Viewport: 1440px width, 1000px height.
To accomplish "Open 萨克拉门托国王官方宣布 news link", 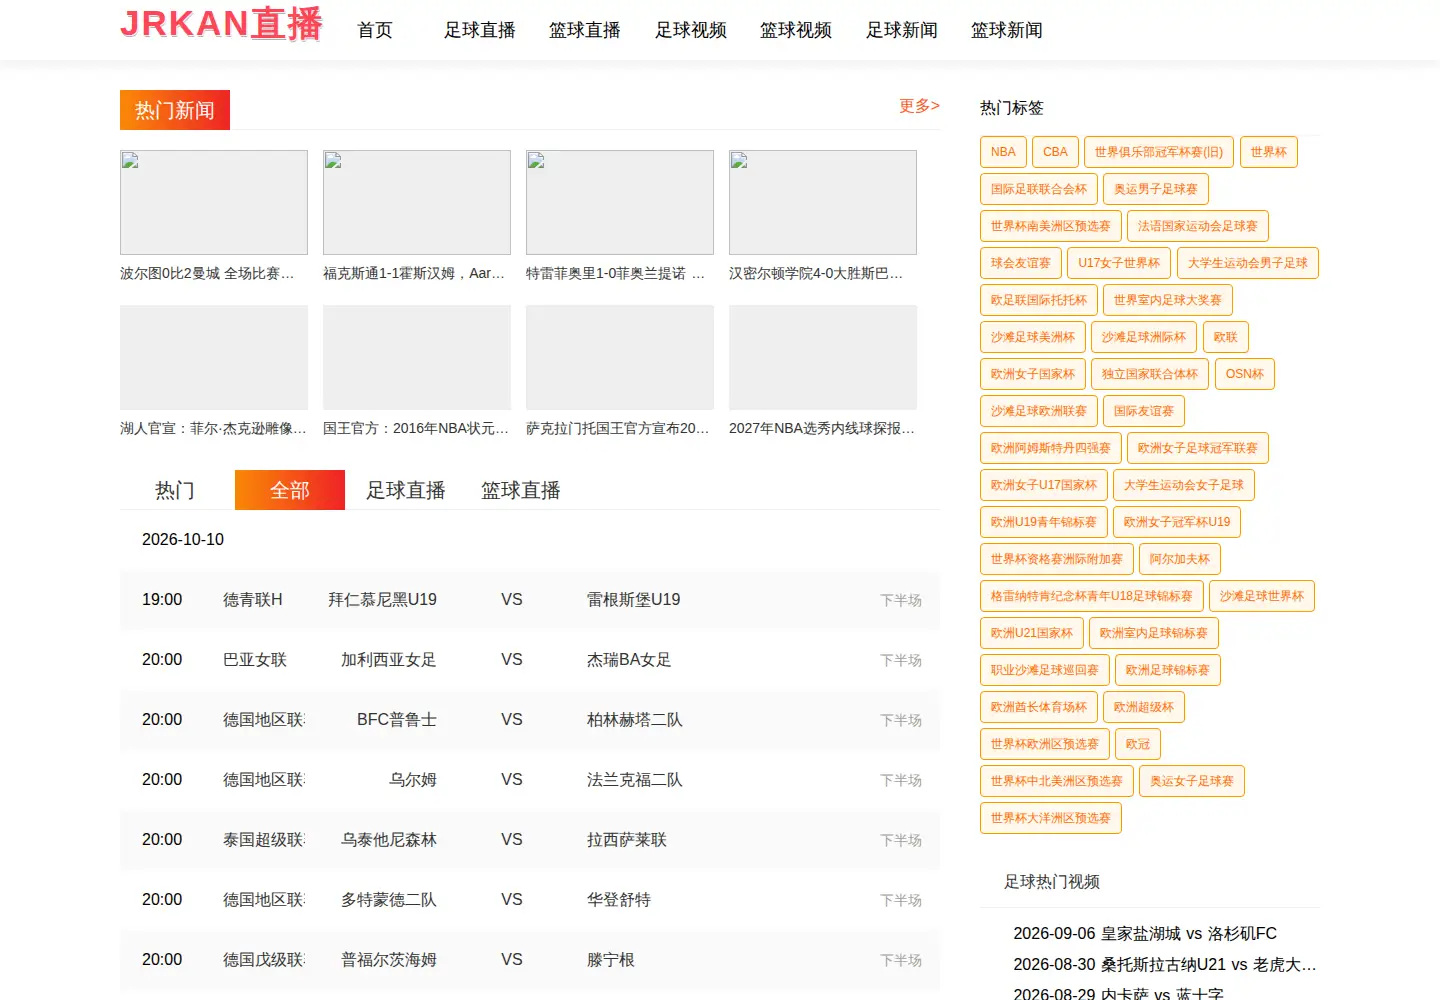I will pyautogui.click(x=620, y=428).
